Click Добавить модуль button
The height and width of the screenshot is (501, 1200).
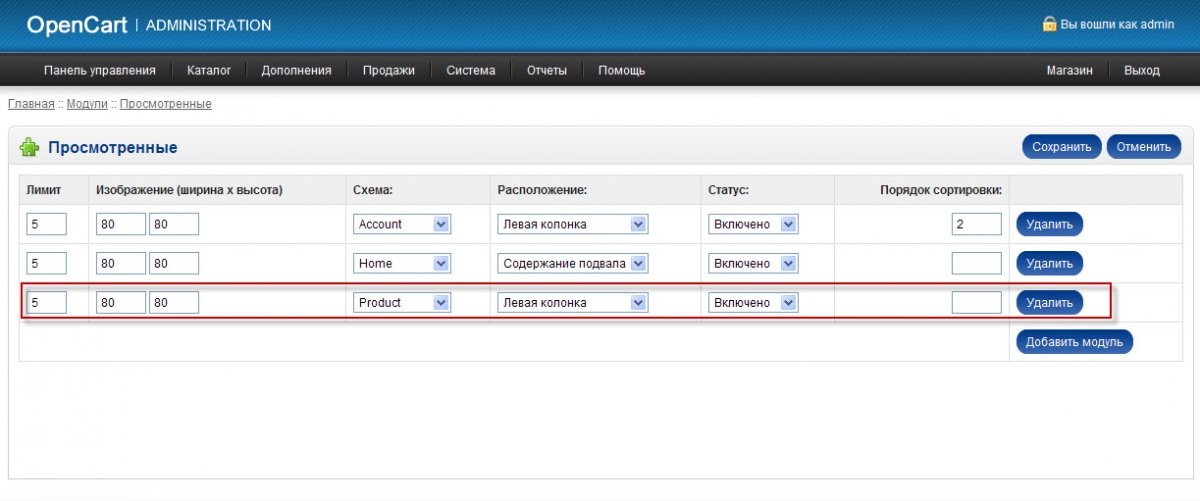1074,342
